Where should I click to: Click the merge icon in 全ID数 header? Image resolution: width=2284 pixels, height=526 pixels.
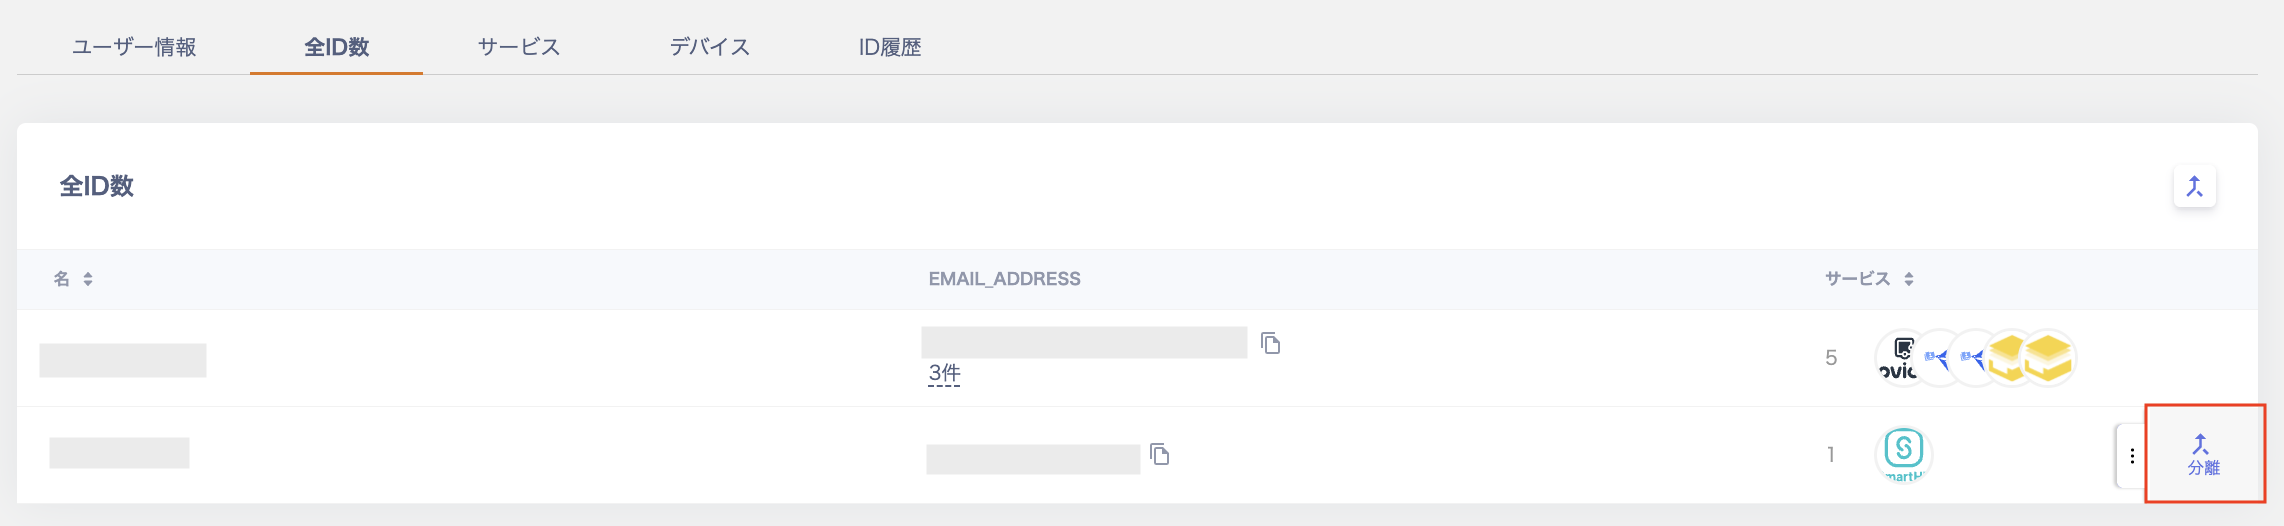2194,187
